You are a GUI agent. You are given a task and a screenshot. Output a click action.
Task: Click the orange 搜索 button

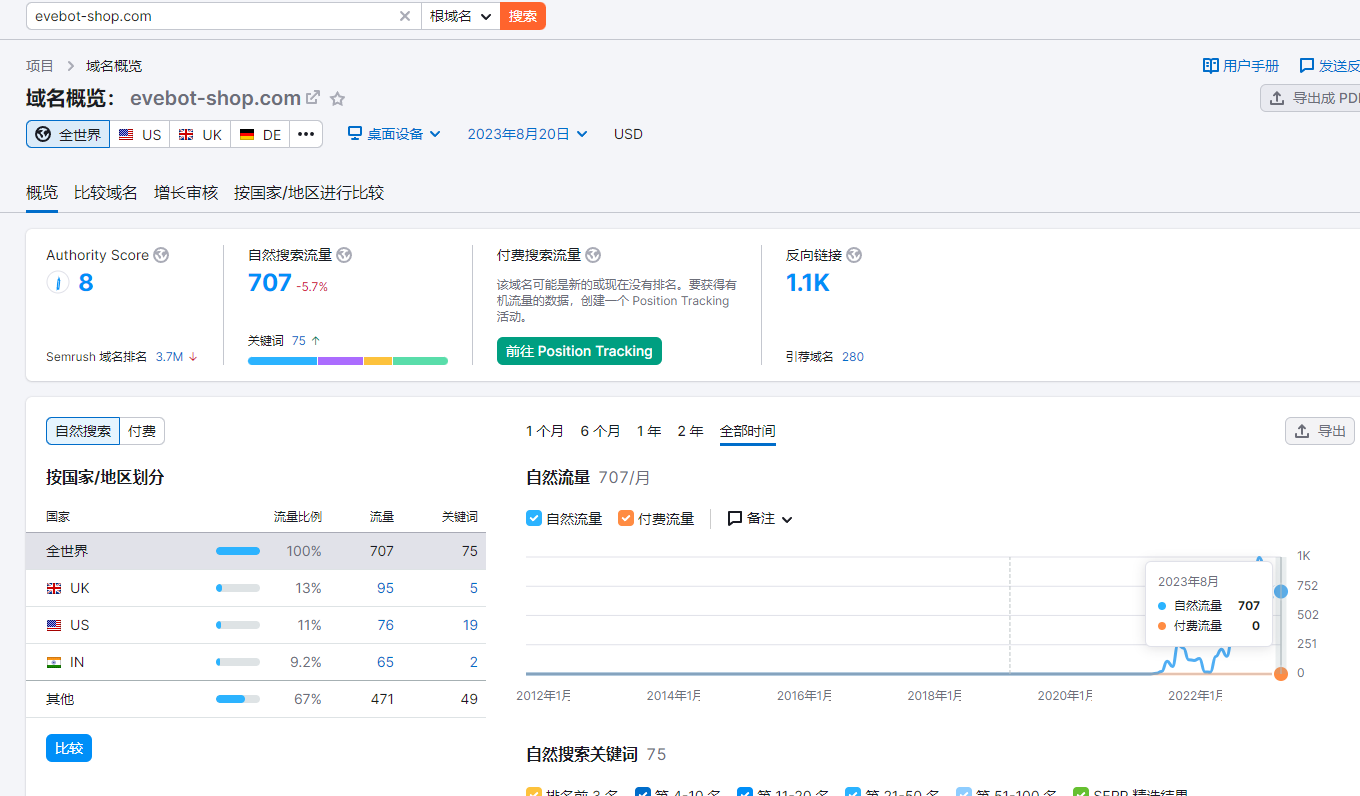tap(523, 16)
